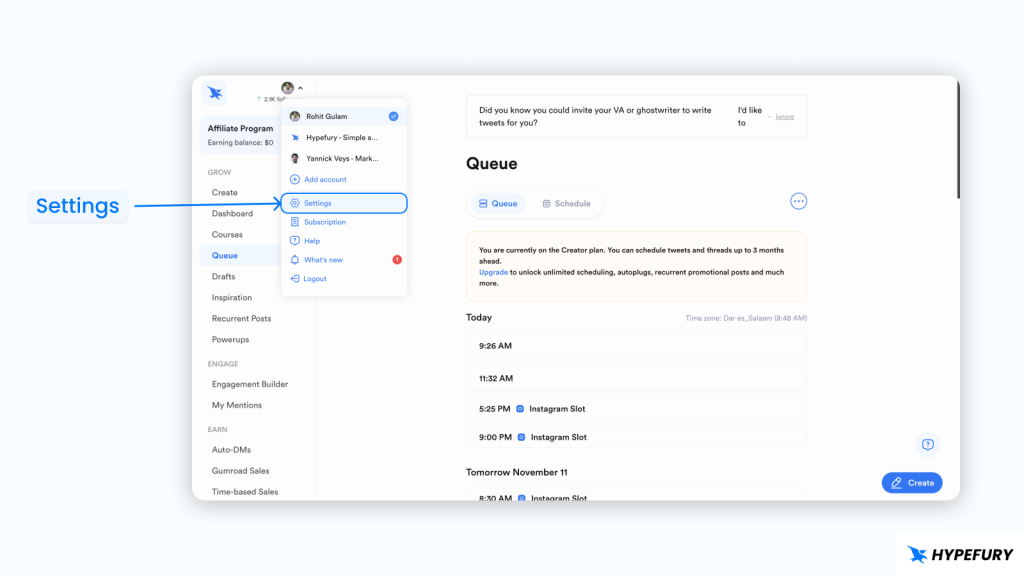
Task: Click the Hypefury bird logo in sidebar
Action: [214, 93]
